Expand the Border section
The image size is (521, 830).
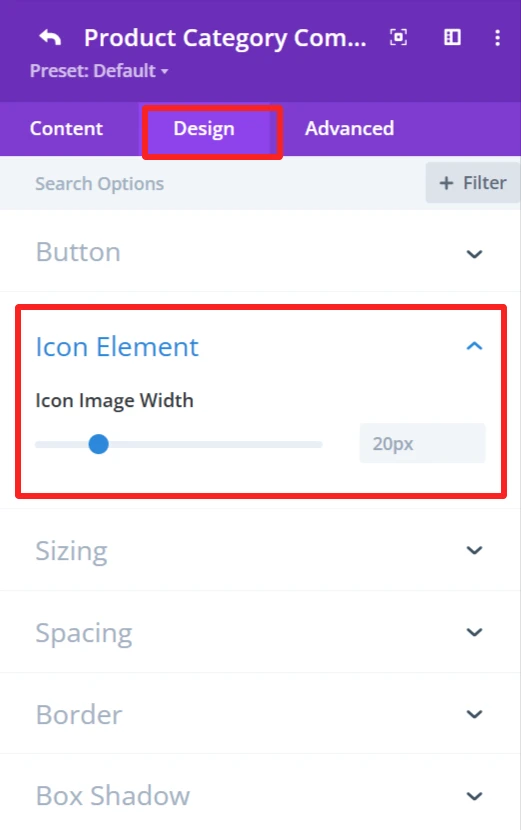pos(260,714)
